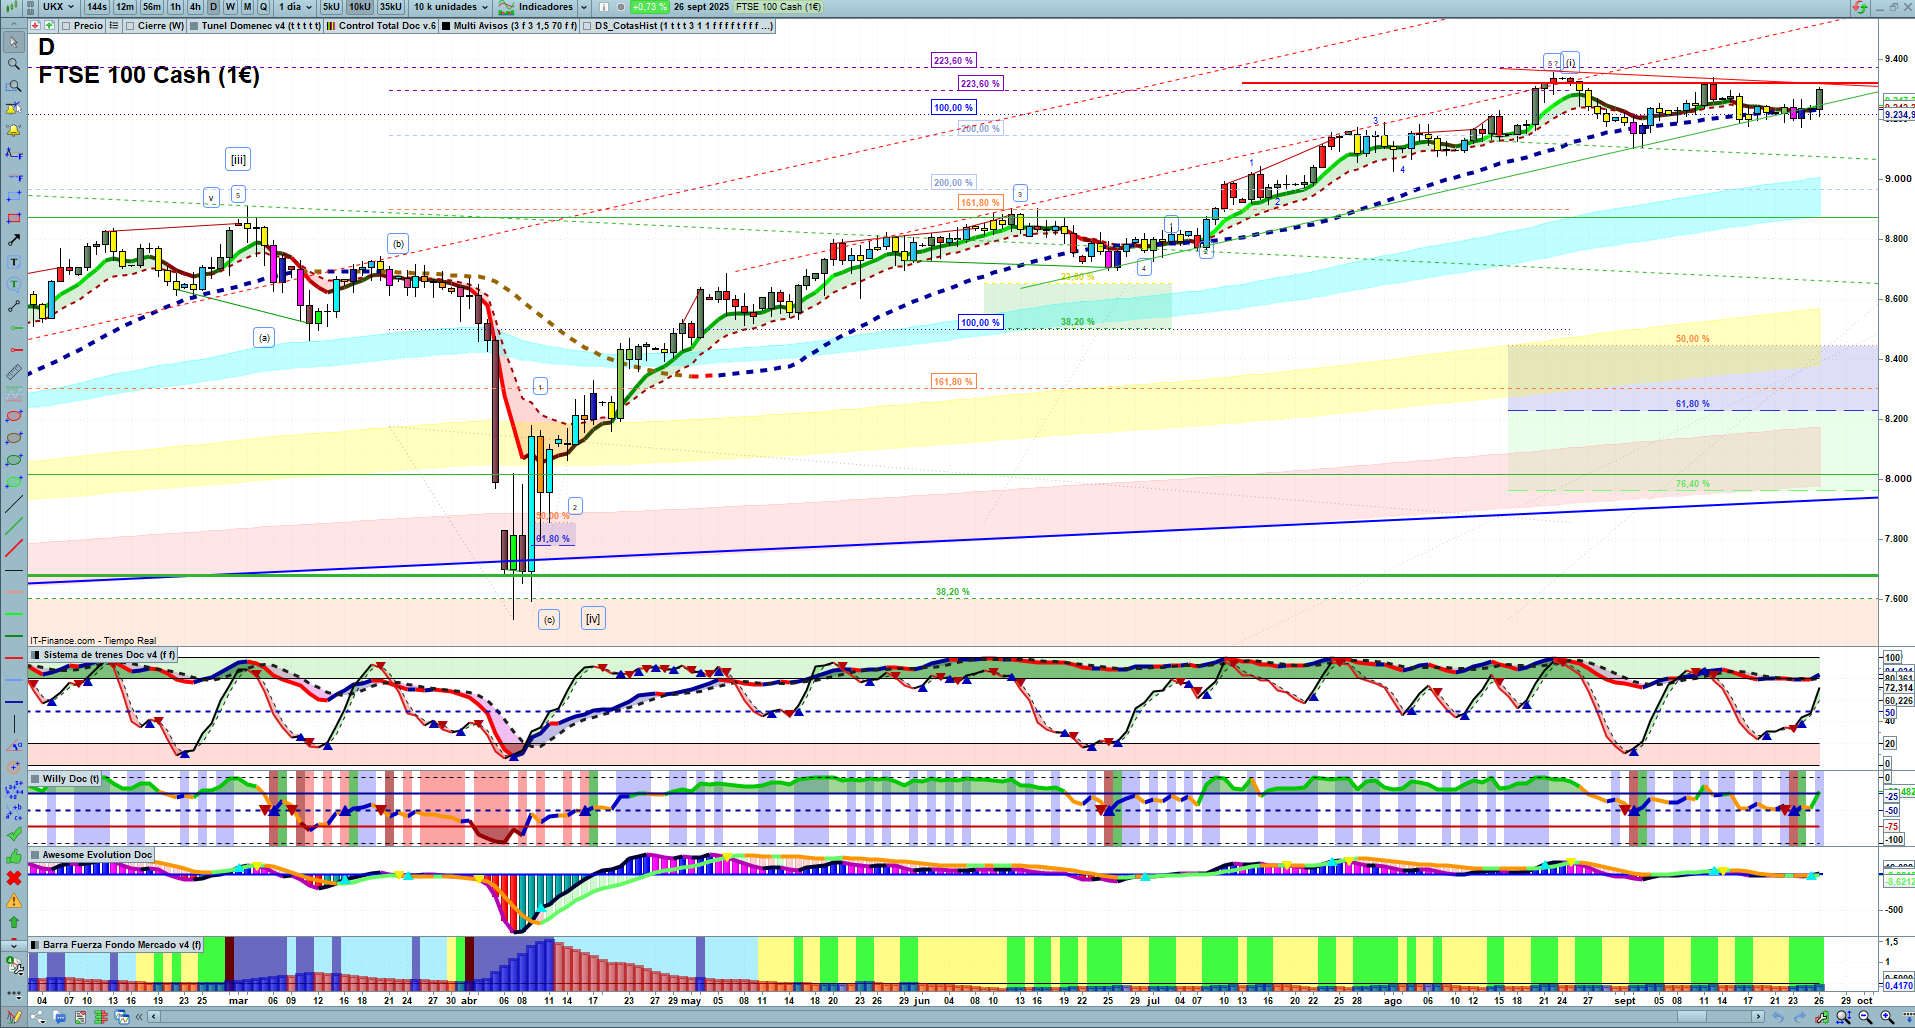The height and width of the screenshot is (1028, 1915).
Task: Toggle Tunel Domenec v4 indicator visibility
Action: point(194,26)
